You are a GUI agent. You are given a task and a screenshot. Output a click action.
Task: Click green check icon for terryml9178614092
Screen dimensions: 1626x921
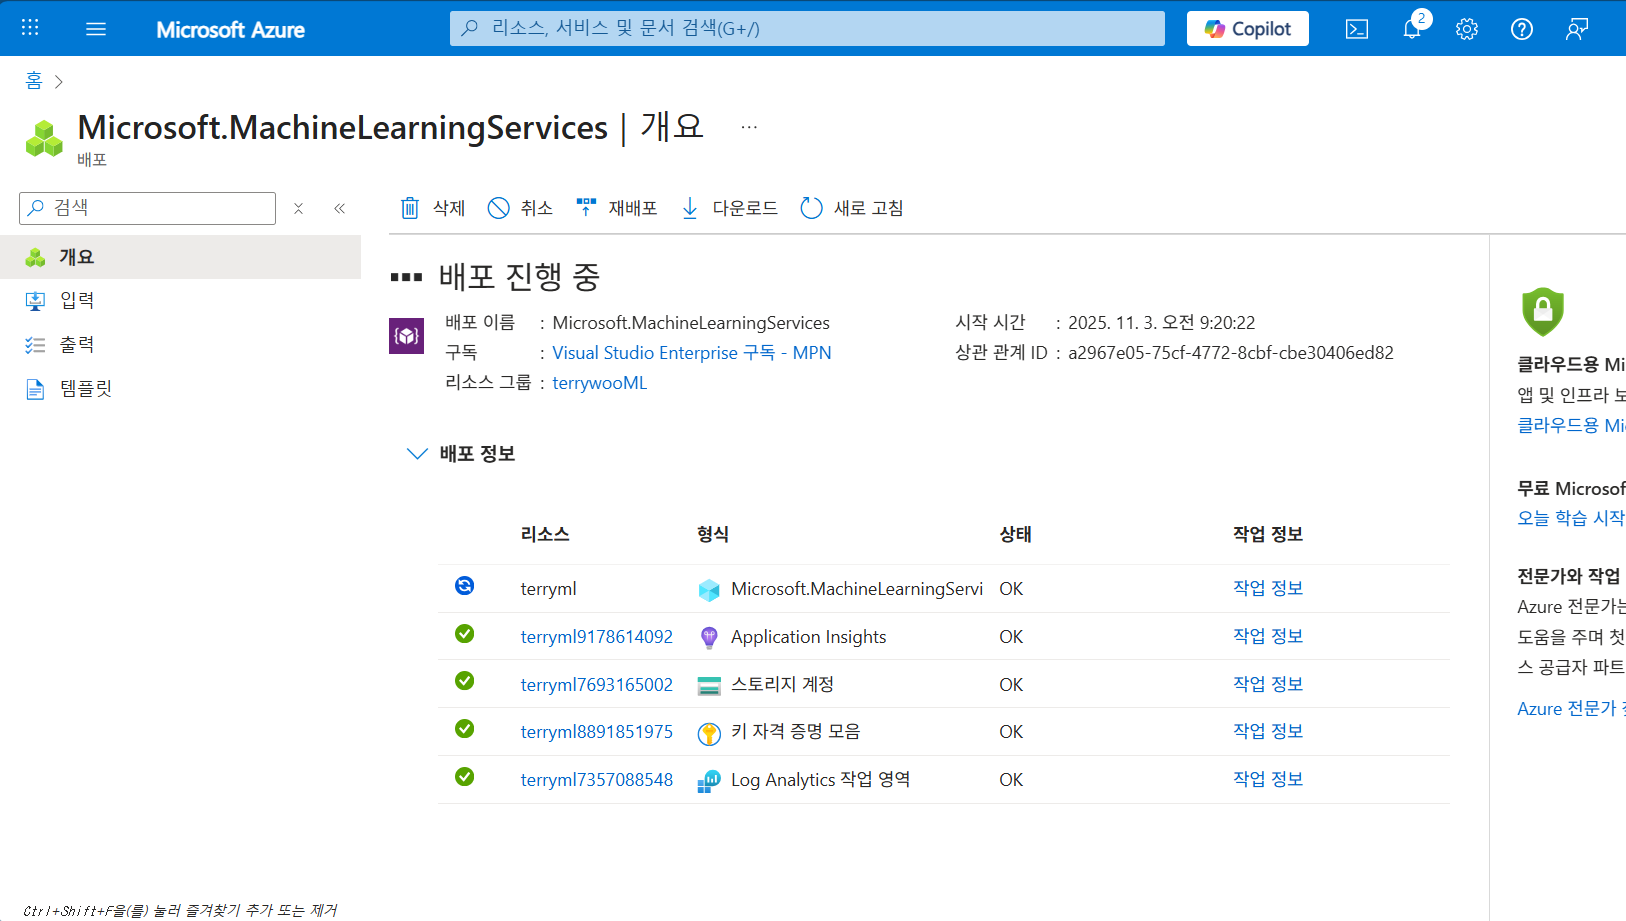(465, 634)
